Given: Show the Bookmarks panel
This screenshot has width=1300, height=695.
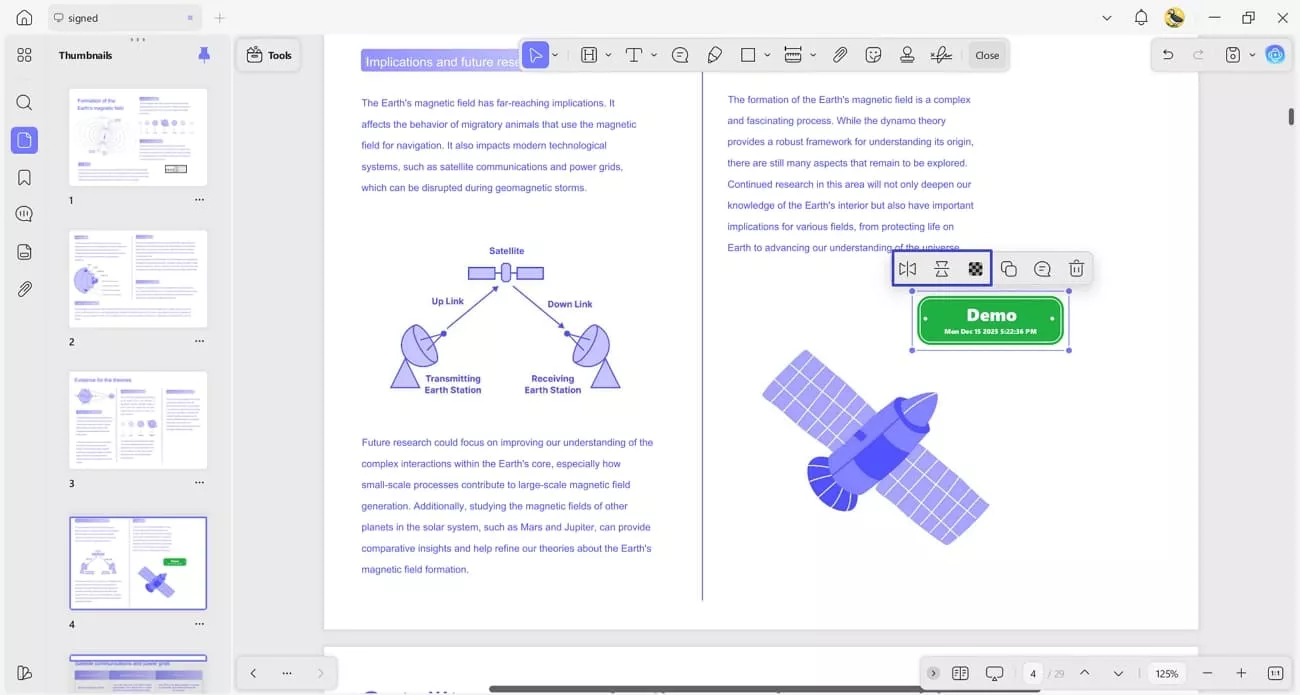Looking at the screenshot, I should 24,177.
